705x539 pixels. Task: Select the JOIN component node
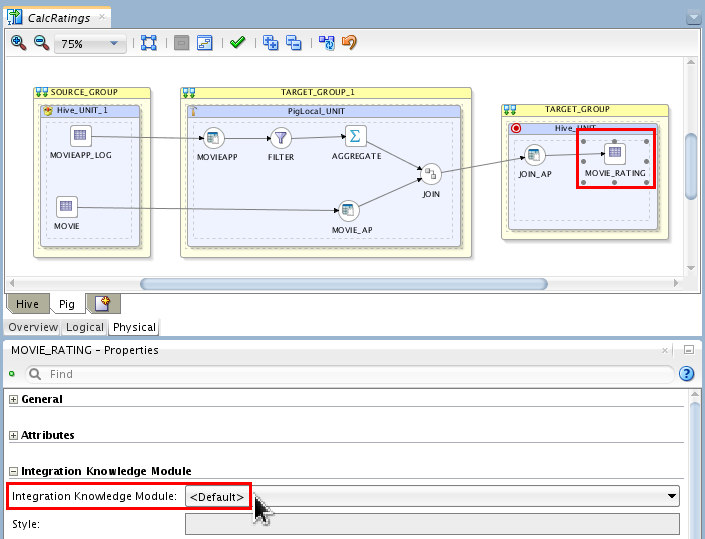(x=431, y=174)
